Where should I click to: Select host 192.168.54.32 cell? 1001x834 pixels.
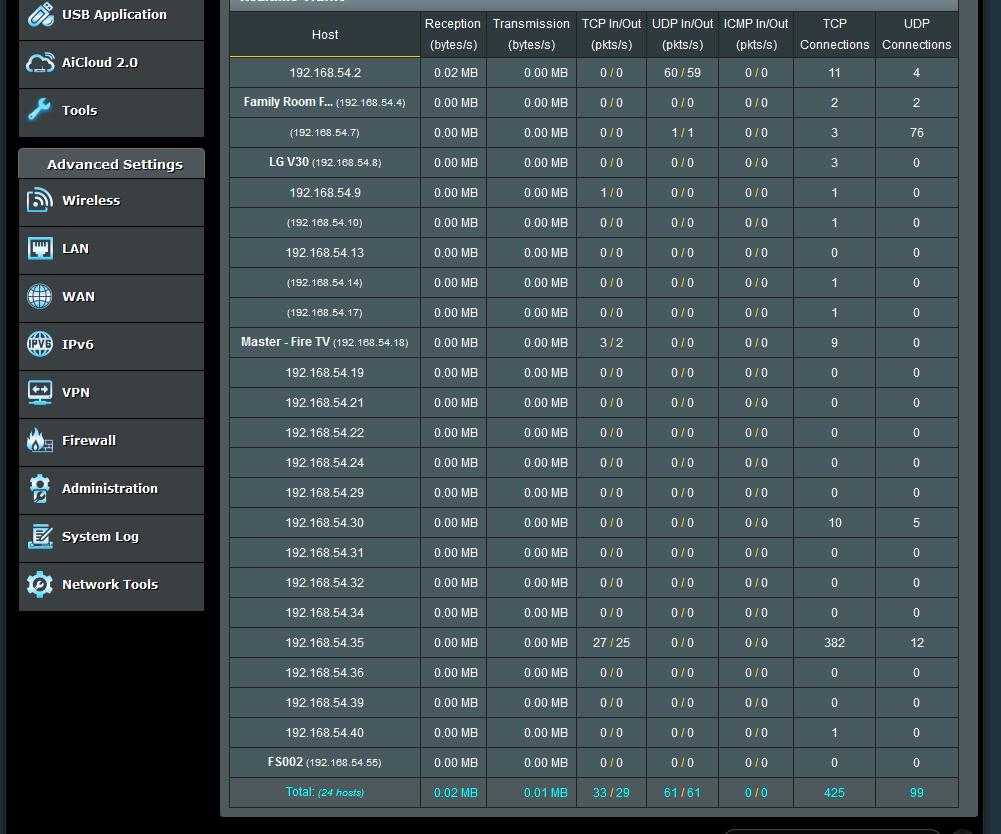[x=325, y=582]
